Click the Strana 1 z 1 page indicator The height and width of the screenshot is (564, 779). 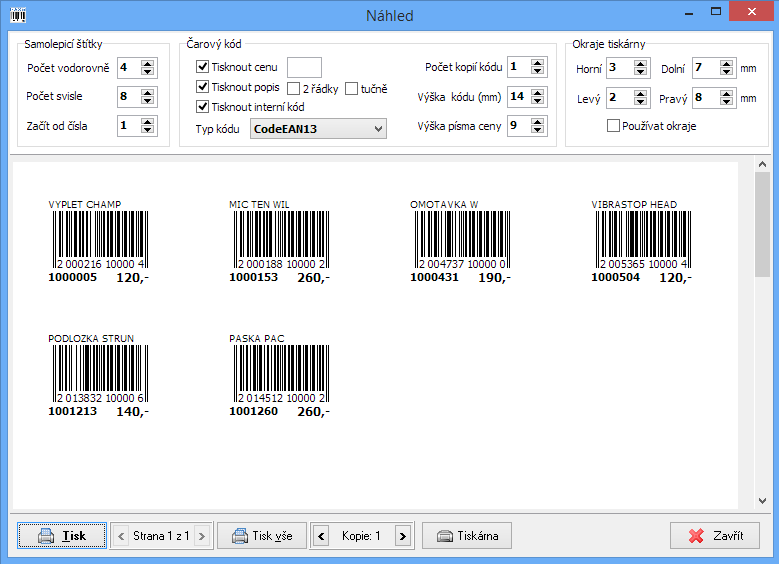(161, 536)
